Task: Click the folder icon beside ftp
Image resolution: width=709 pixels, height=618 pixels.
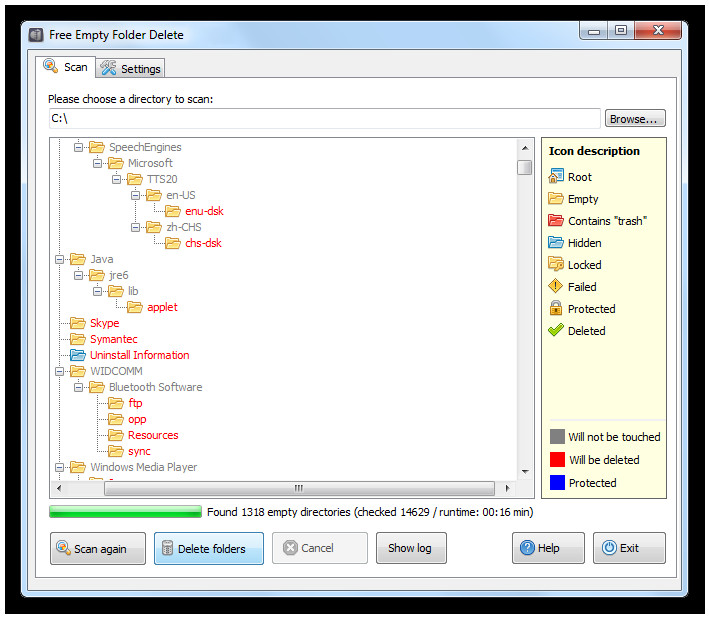Action: point(116,403)
